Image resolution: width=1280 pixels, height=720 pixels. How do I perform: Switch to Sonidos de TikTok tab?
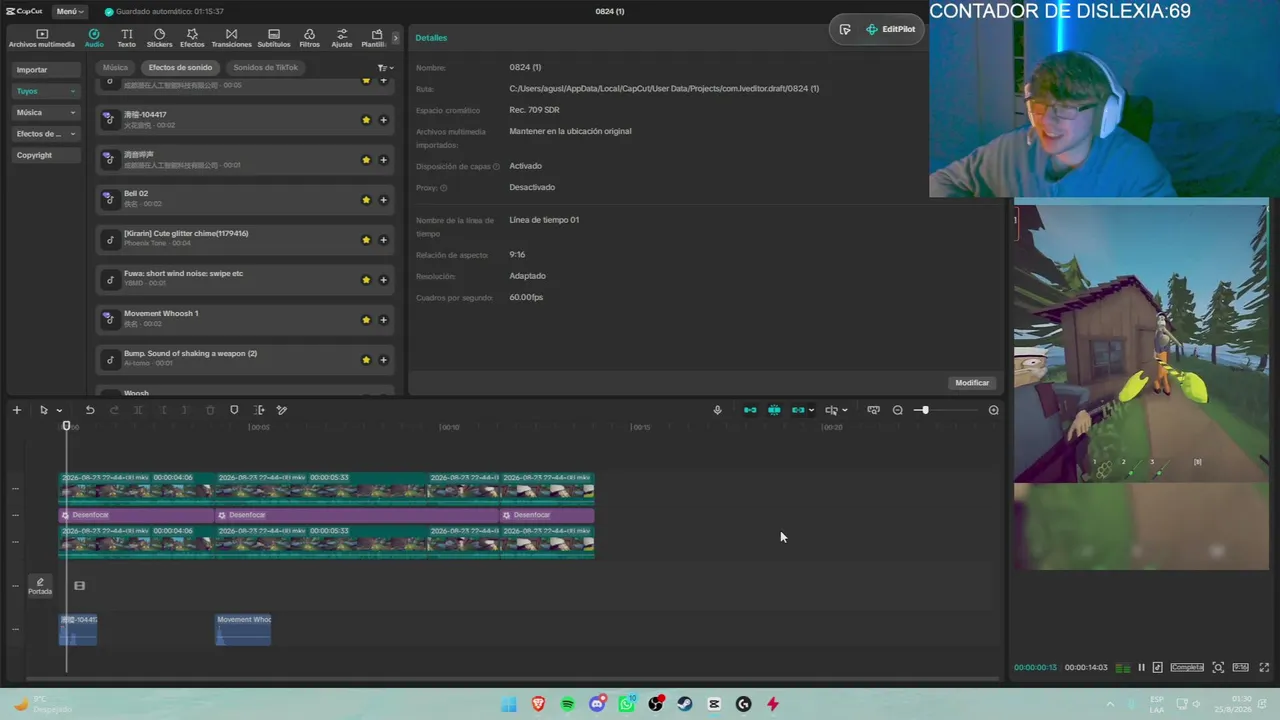pyautogui.click(x=266, y=68)
